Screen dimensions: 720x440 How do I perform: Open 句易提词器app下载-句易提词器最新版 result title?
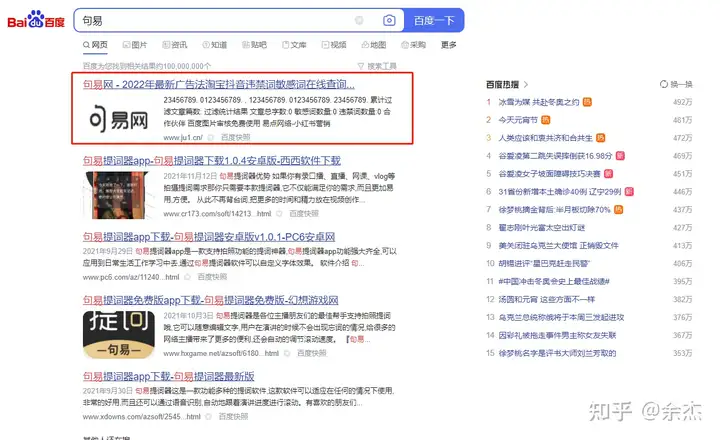(x=169, y=377)
